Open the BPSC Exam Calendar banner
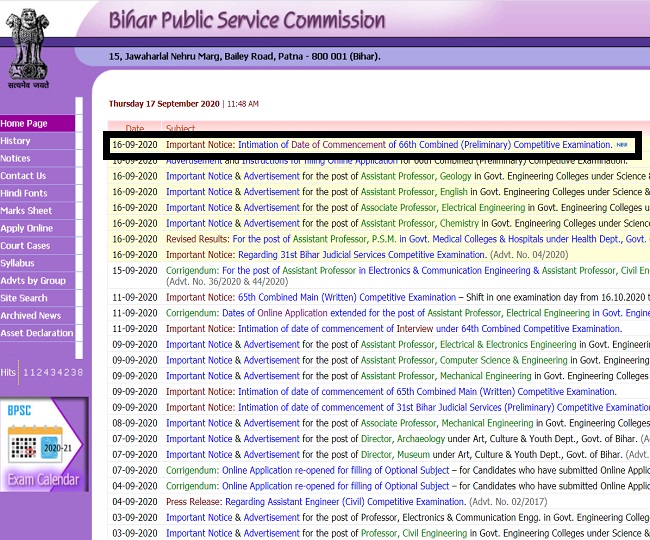This screenshot has height=540, width=650. (44, 444)
